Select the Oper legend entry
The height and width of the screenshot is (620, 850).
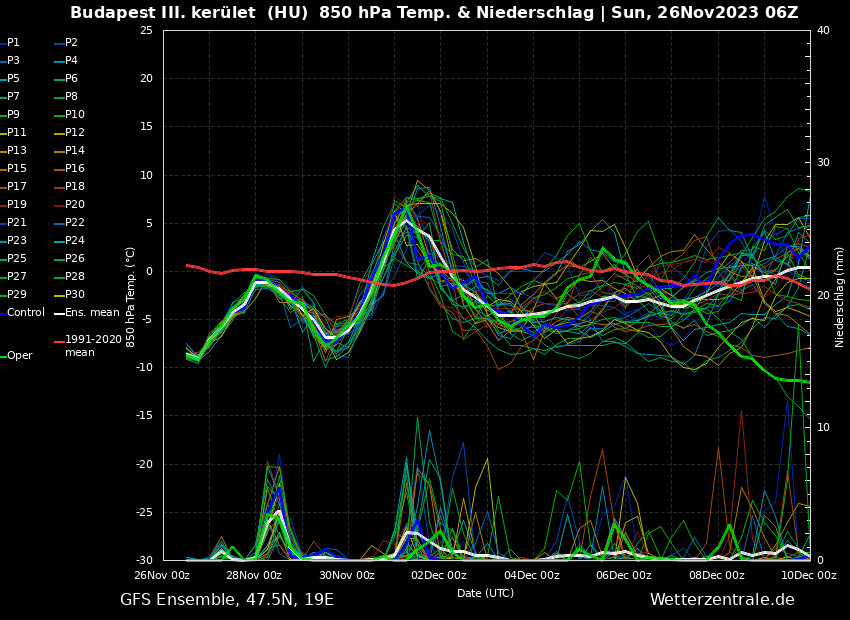pyautogui.click(x=20, y=356)
